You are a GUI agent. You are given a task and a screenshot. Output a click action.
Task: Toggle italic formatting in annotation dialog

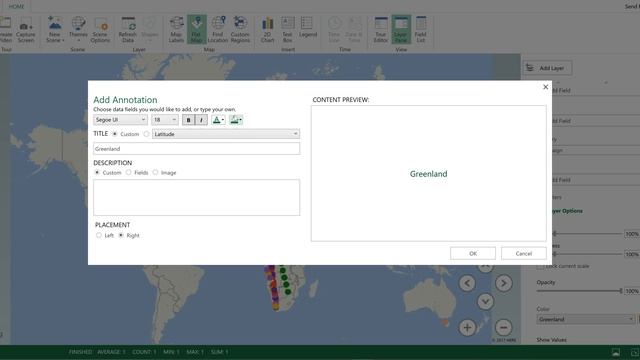click(201, 120)
